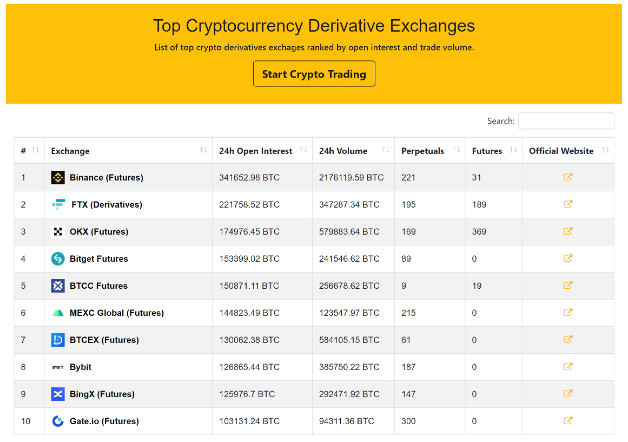The height and width of the screenshot is (442, 628).
Task: Click the 24h Volume header label
Action: [343, 151]
